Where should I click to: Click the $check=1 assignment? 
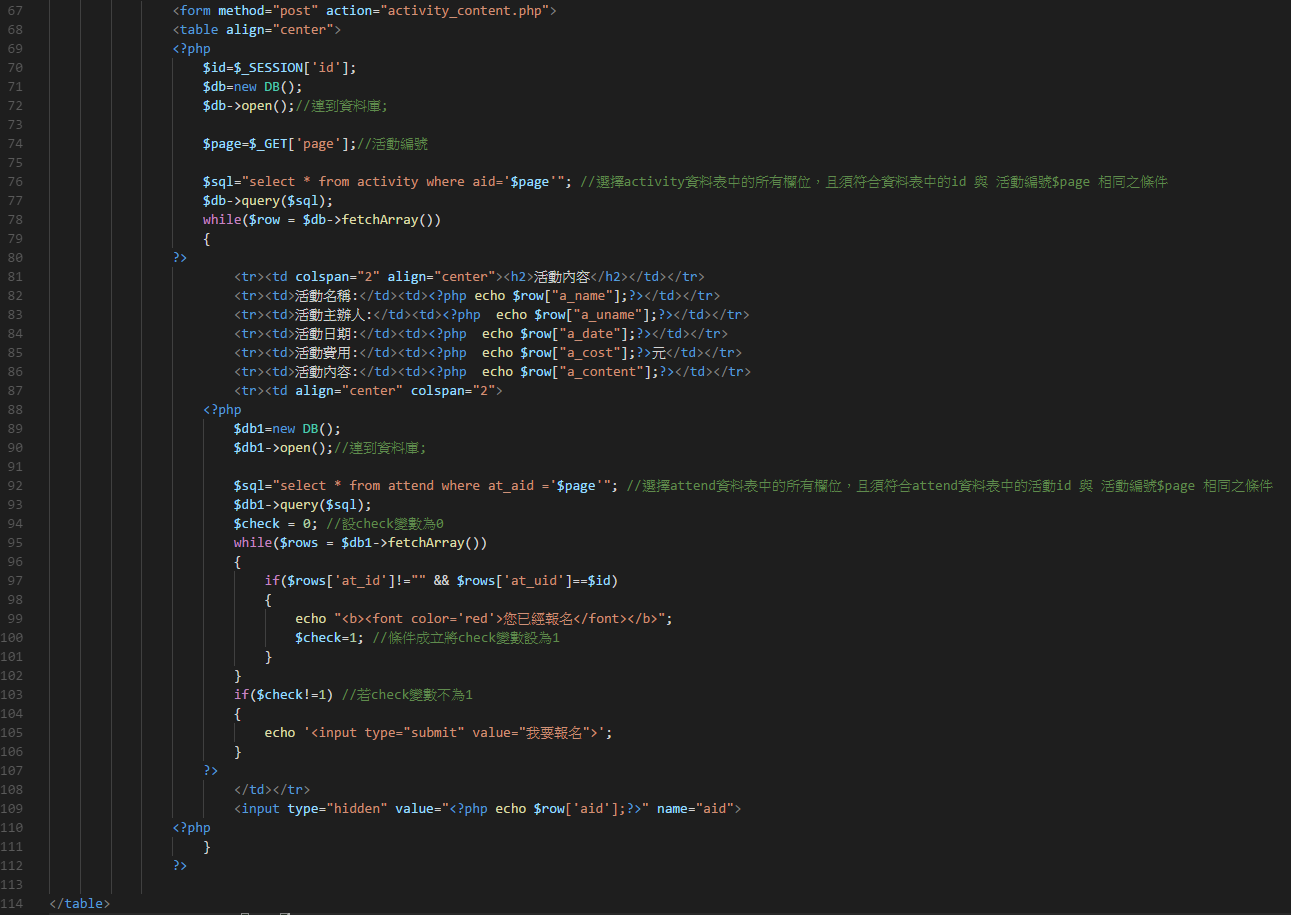click(x=329, y=637)
